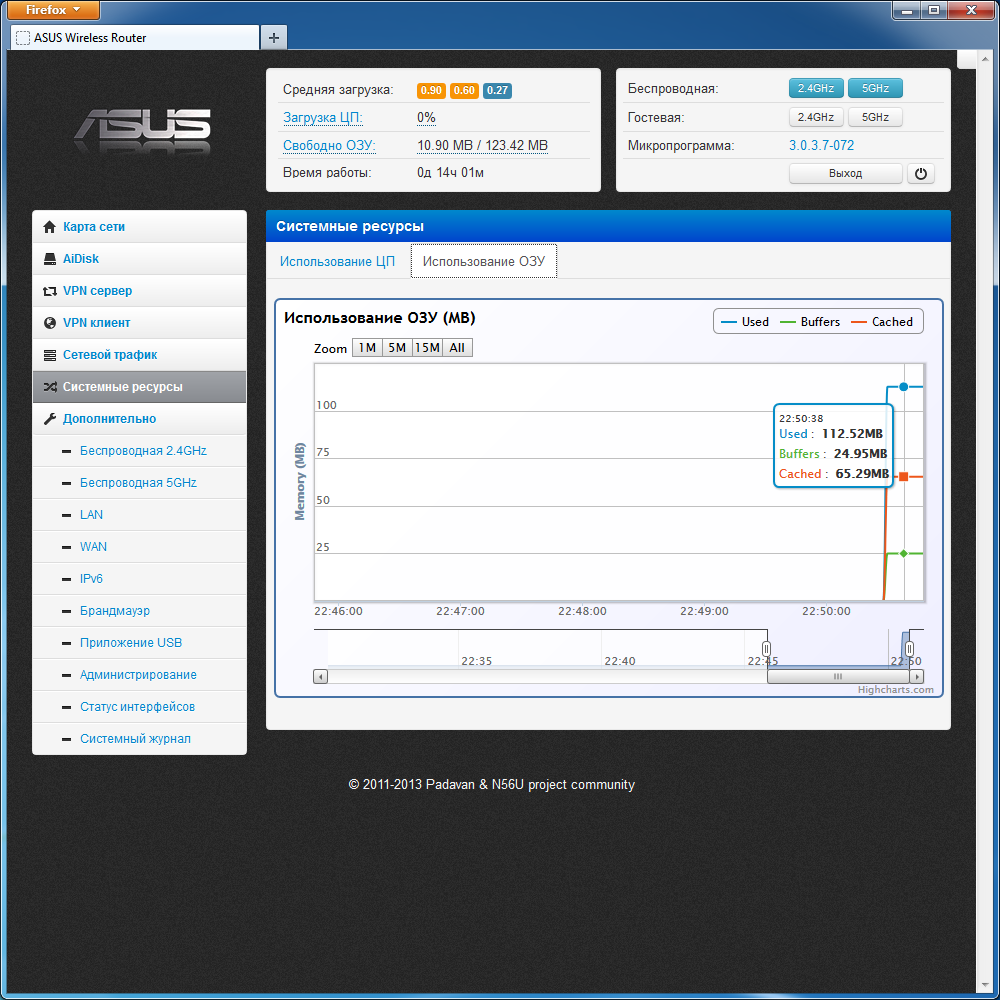Click the navigator scrollbar right arrow
1000x1000 pixels.
pos(916,677)
